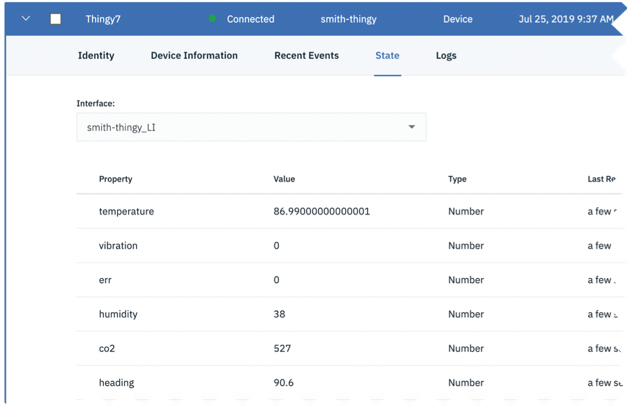Click the Number type in co2 row

(x=466, y=348)
